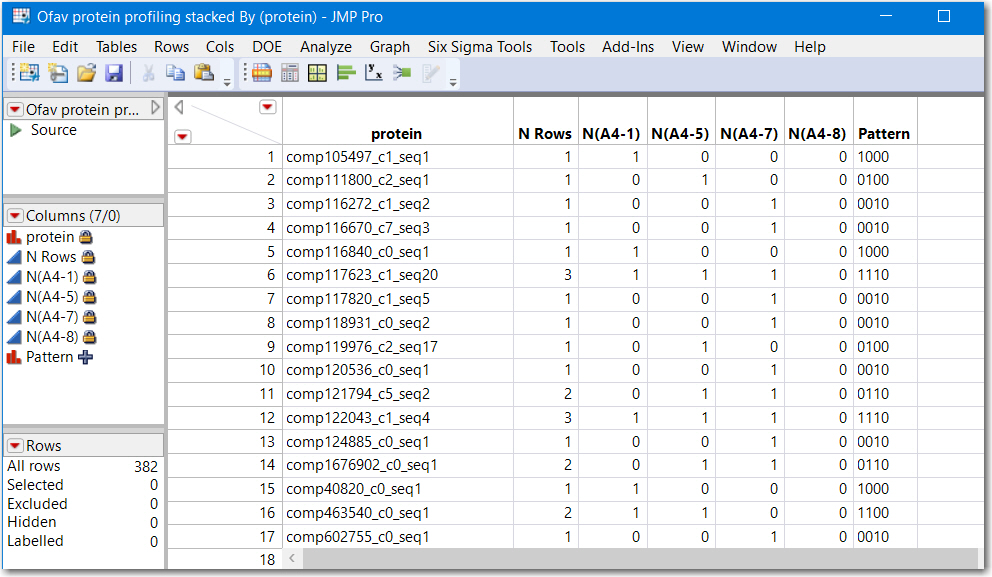Click the protein column header to select it
The height and width of the screenshot is (577, 992).
tap(398, 133)
